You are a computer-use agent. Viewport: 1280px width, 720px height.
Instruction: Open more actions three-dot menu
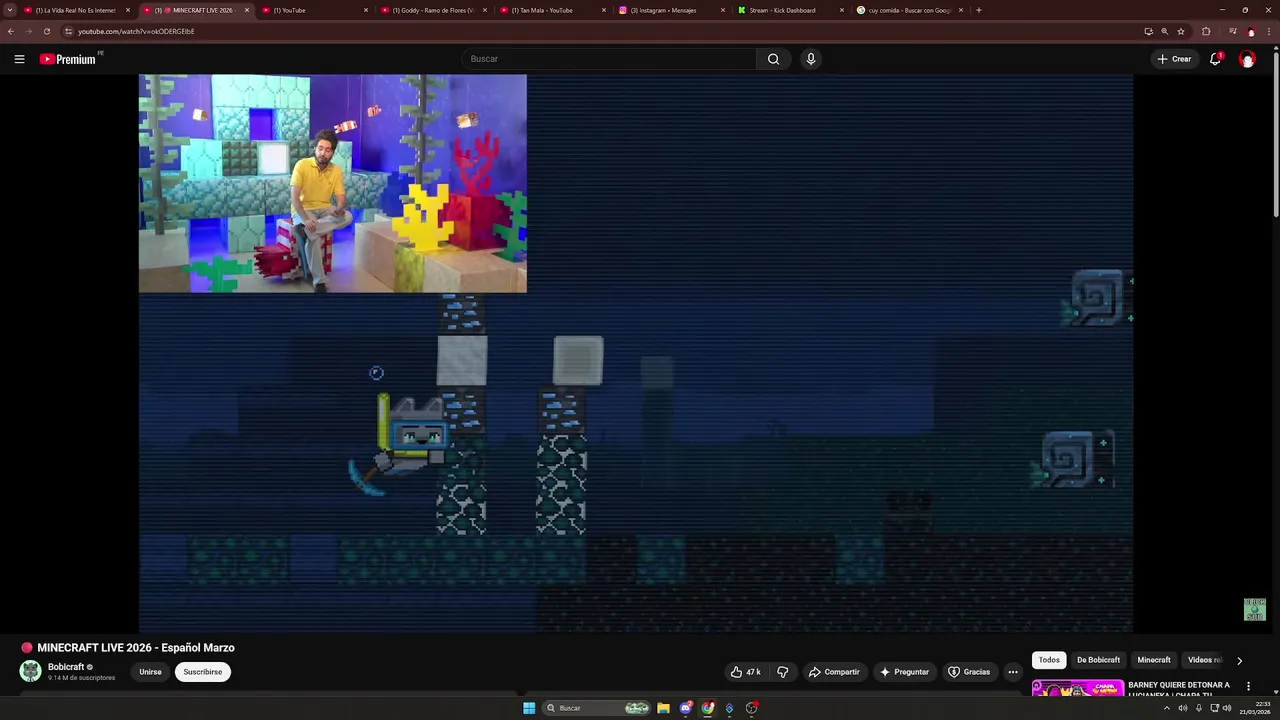pyautogui.click(x=1013, y=672)
